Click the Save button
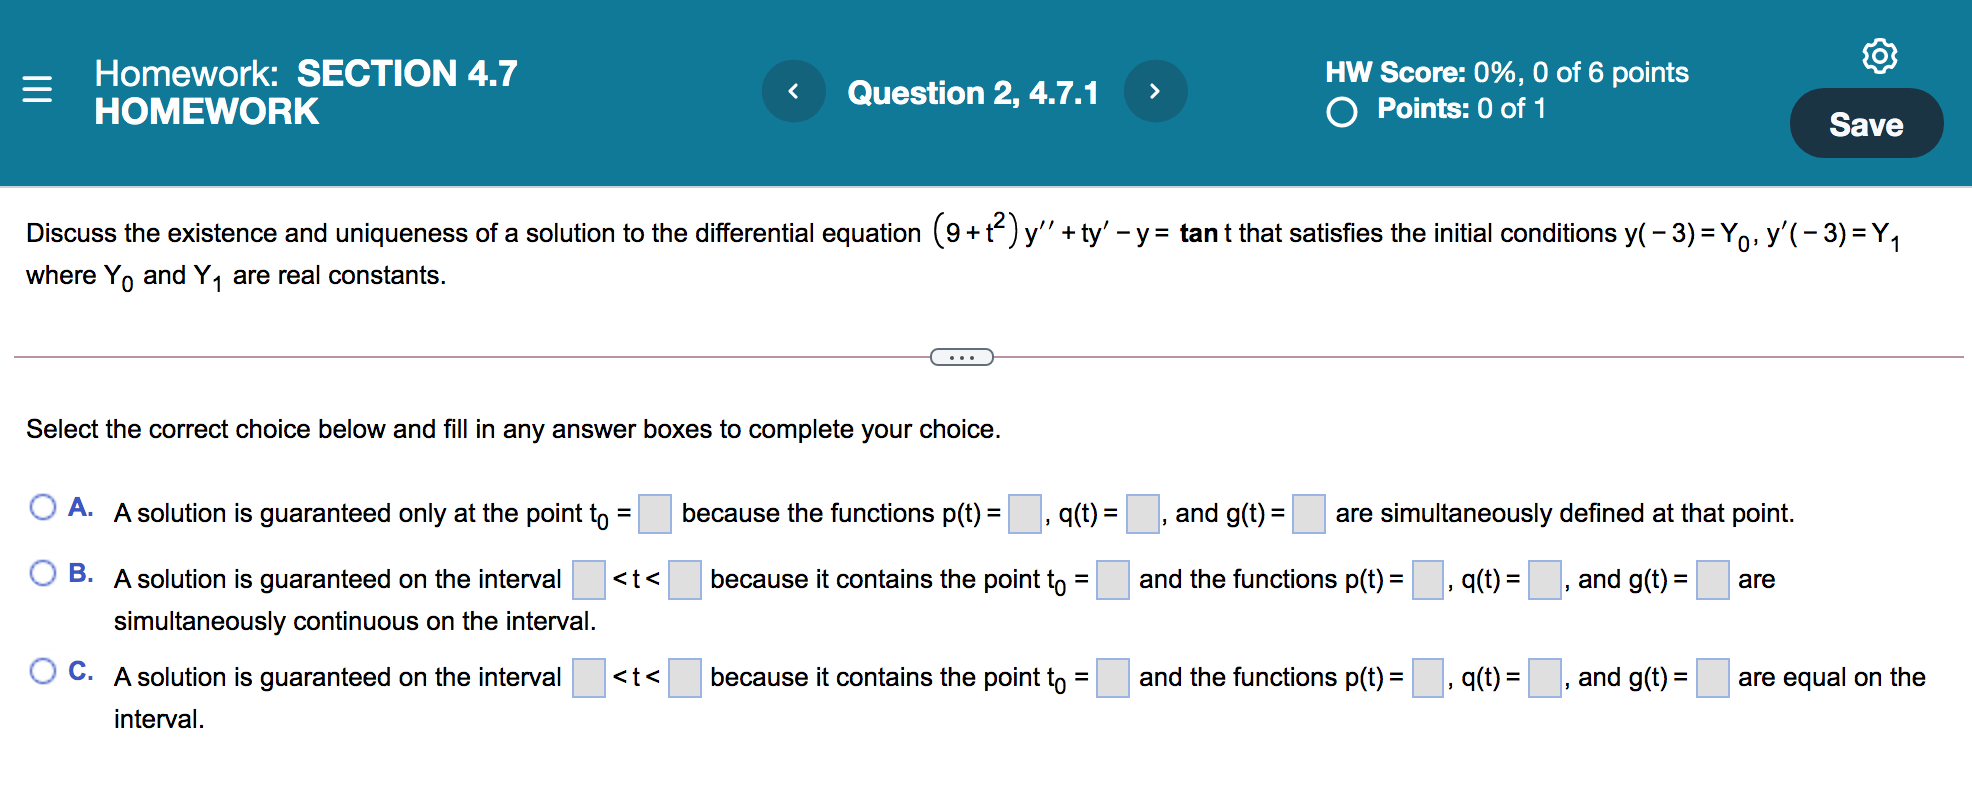The image size is (1972, 790). point(1865,124)
